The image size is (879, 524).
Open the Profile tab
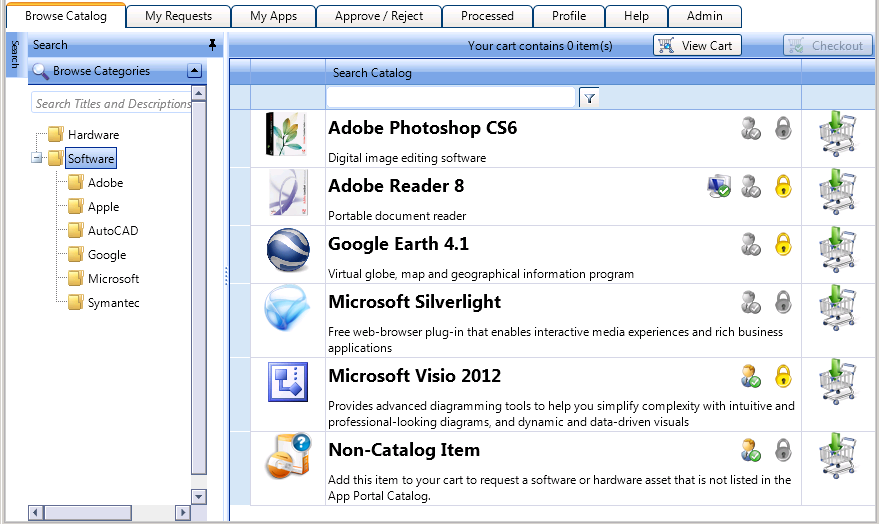tap(569, 16)
